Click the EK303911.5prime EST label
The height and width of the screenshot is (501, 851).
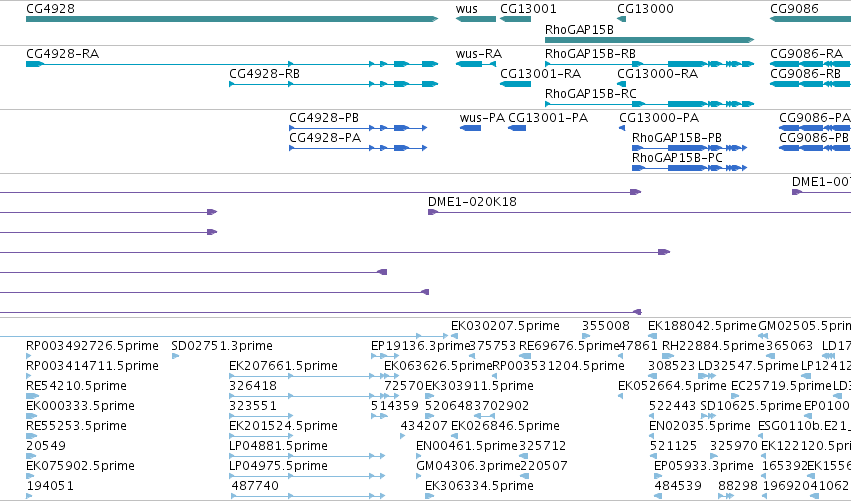tap(479, 386)
